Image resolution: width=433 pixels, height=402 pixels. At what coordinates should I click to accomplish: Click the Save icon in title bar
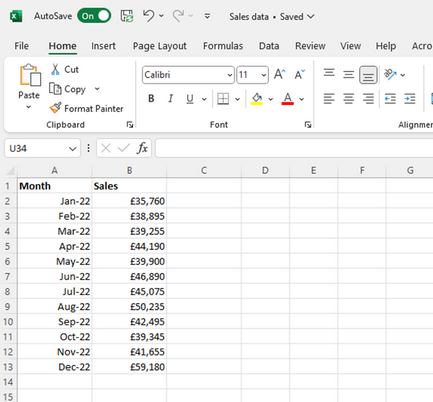pyautogui.click(x=127, y=16)
